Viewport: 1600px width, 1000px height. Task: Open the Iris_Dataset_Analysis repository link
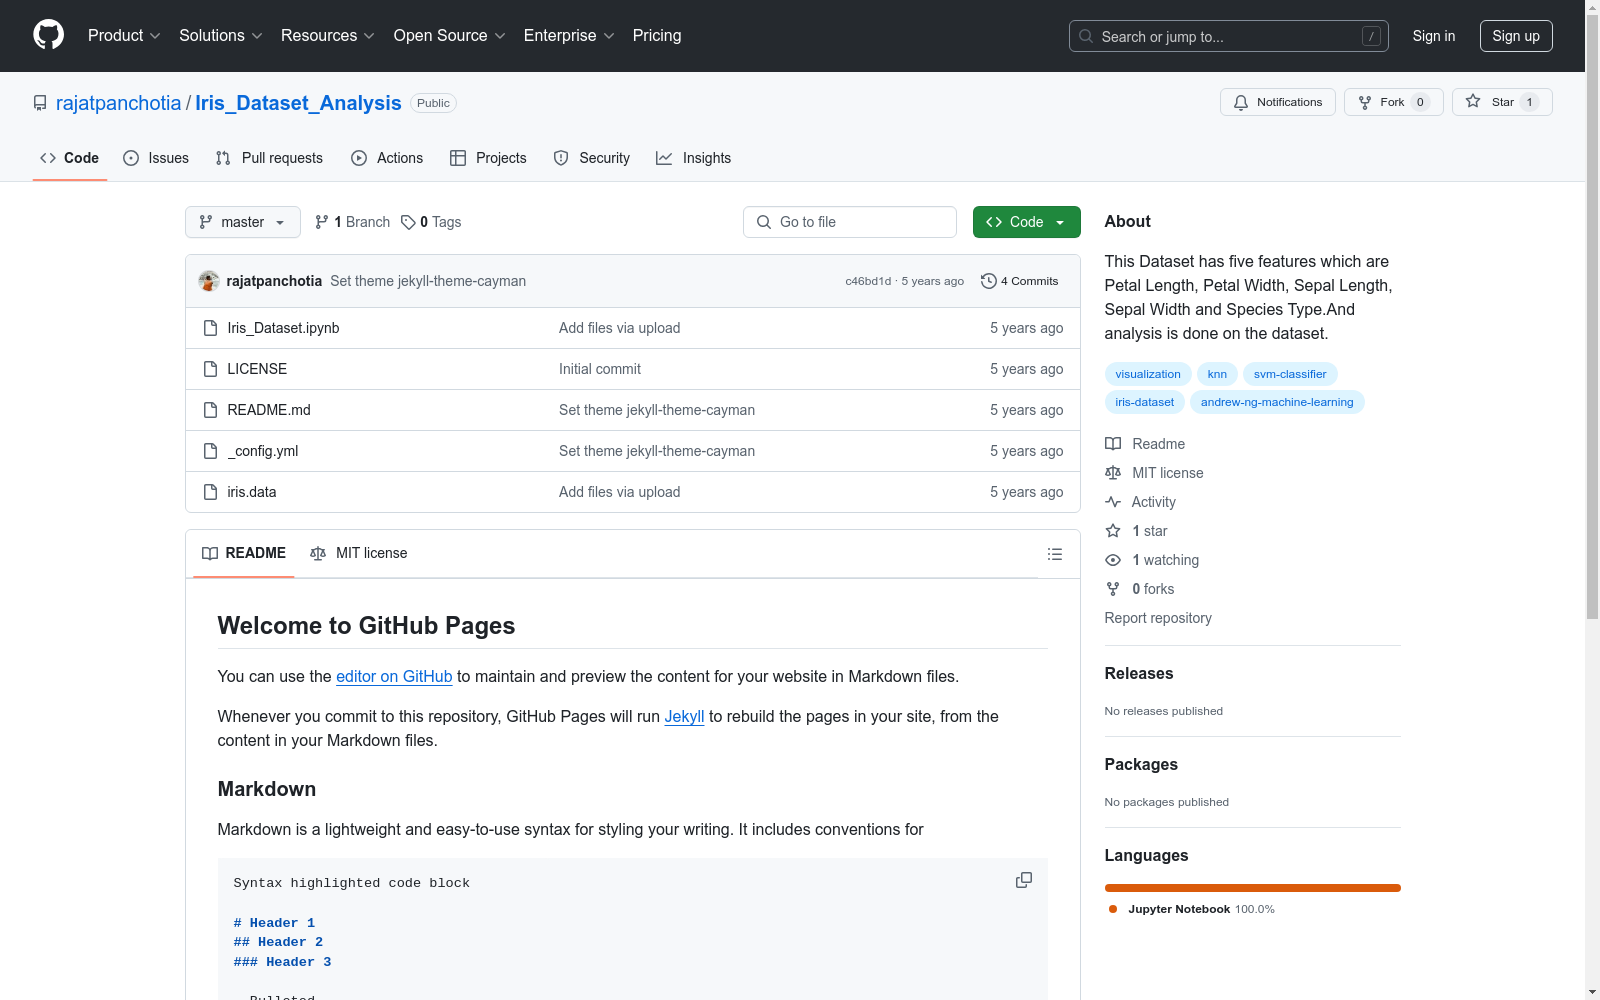point(298,103)
